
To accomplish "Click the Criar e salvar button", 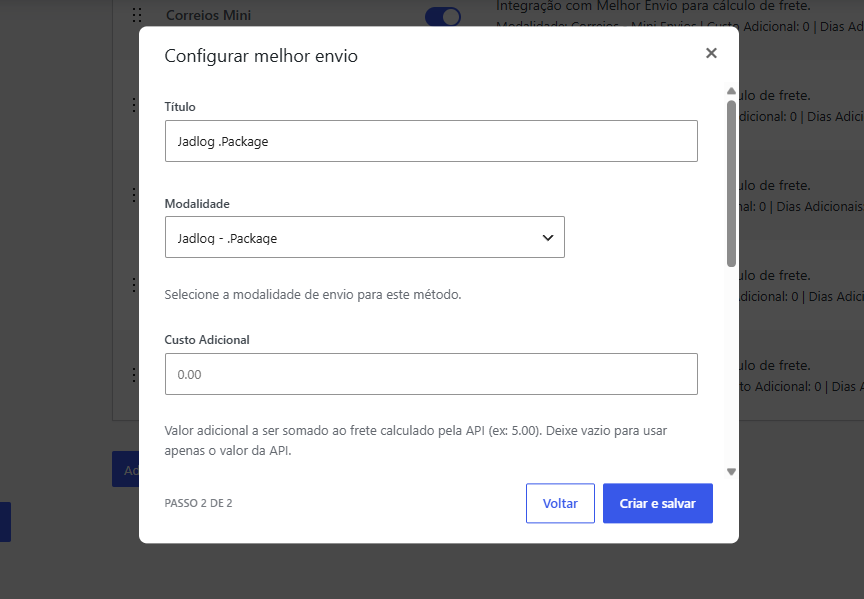I will pos(657,503).
